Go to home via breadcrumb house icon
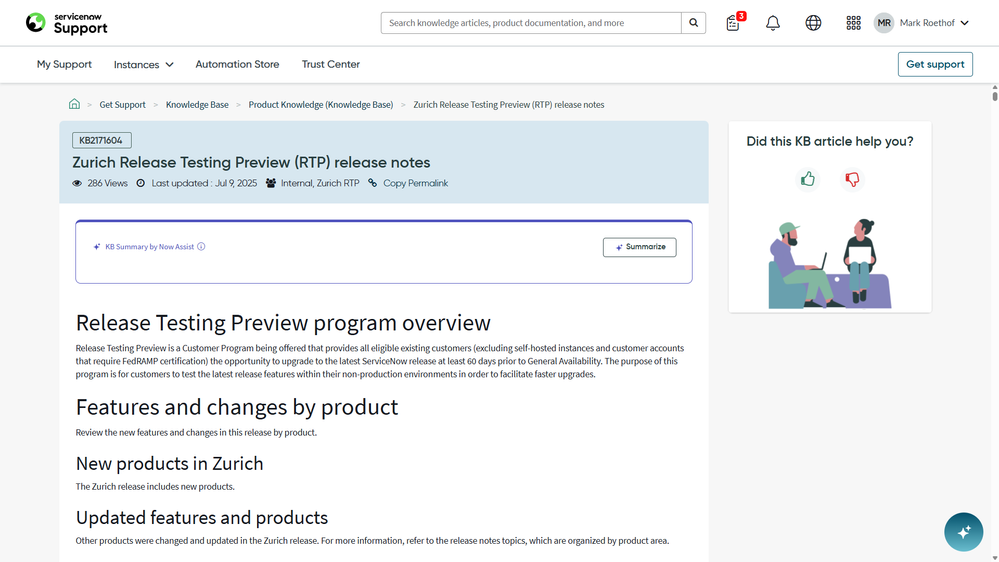This screenshot has height=562, width=999. pos(75,104)
